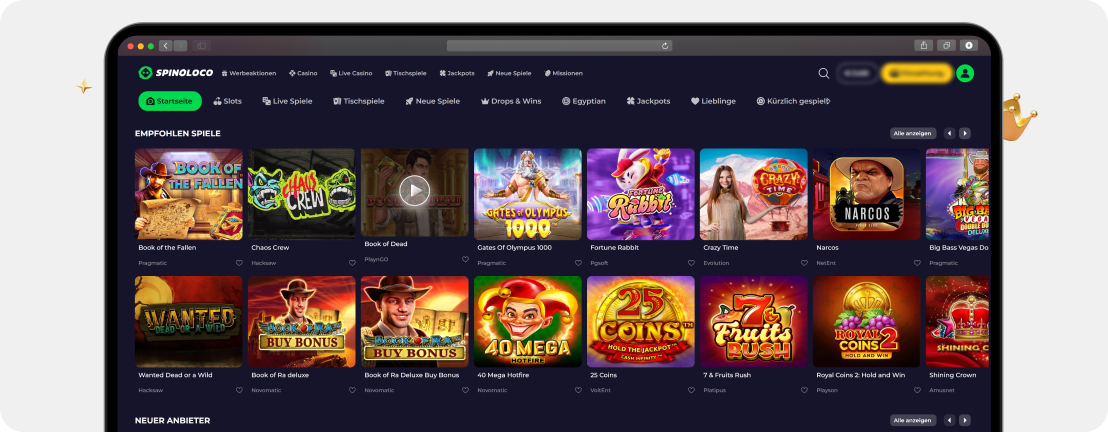The width and height of the screenshot is (1108, 432).
Task: Favorite Book of Ra Deluxe Buy Bonus heart
Action: (x=465, y=390)
